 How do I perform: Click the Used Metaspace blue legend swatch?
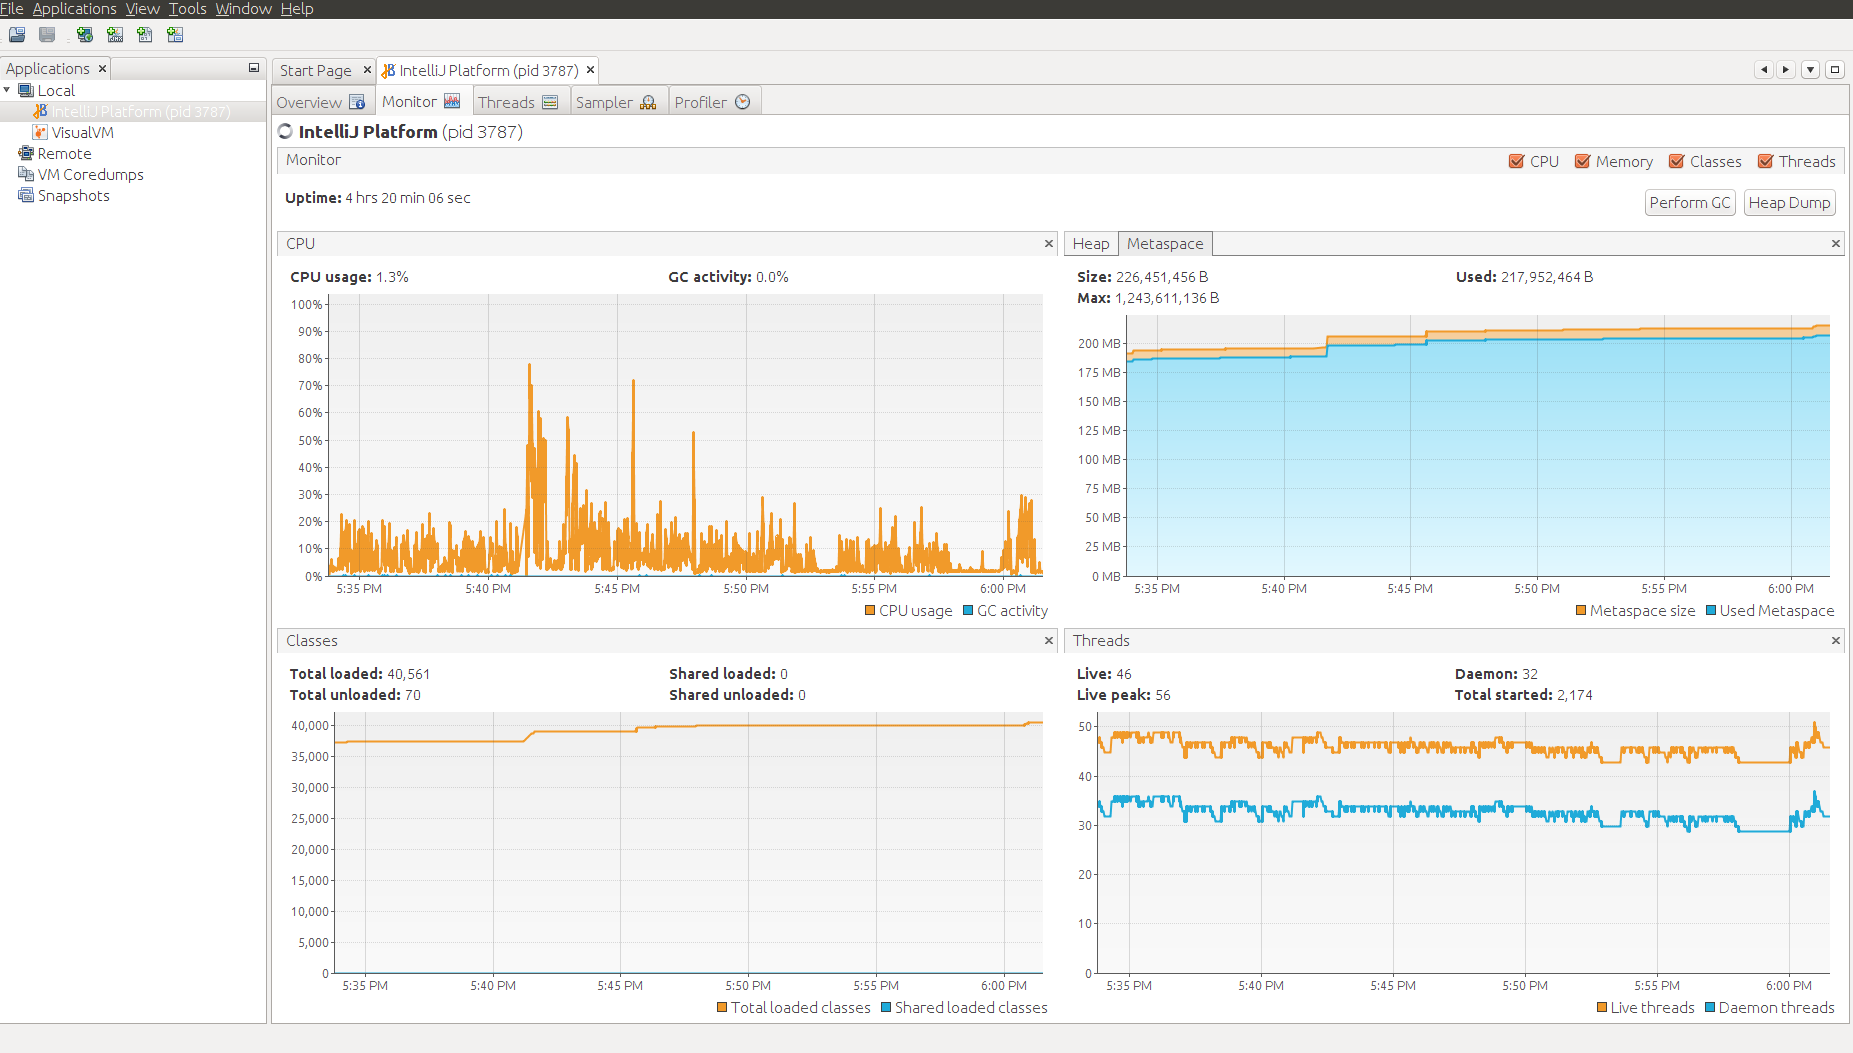pos(1711,610)
